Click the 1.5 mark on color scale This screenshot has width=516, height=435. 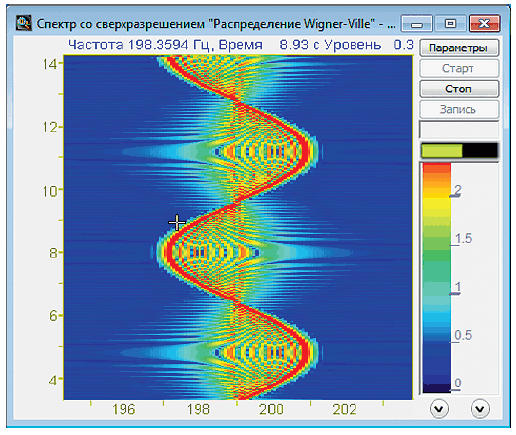pos(463,238)
